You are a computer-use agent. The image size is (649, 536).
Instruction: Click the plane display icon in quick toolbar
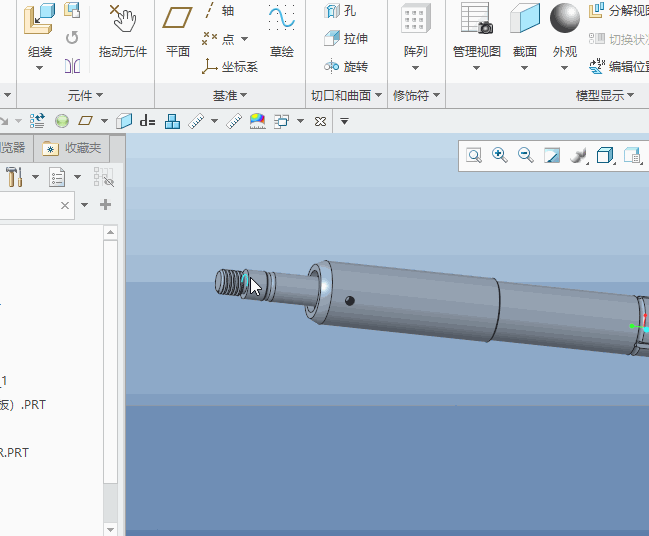86,121
